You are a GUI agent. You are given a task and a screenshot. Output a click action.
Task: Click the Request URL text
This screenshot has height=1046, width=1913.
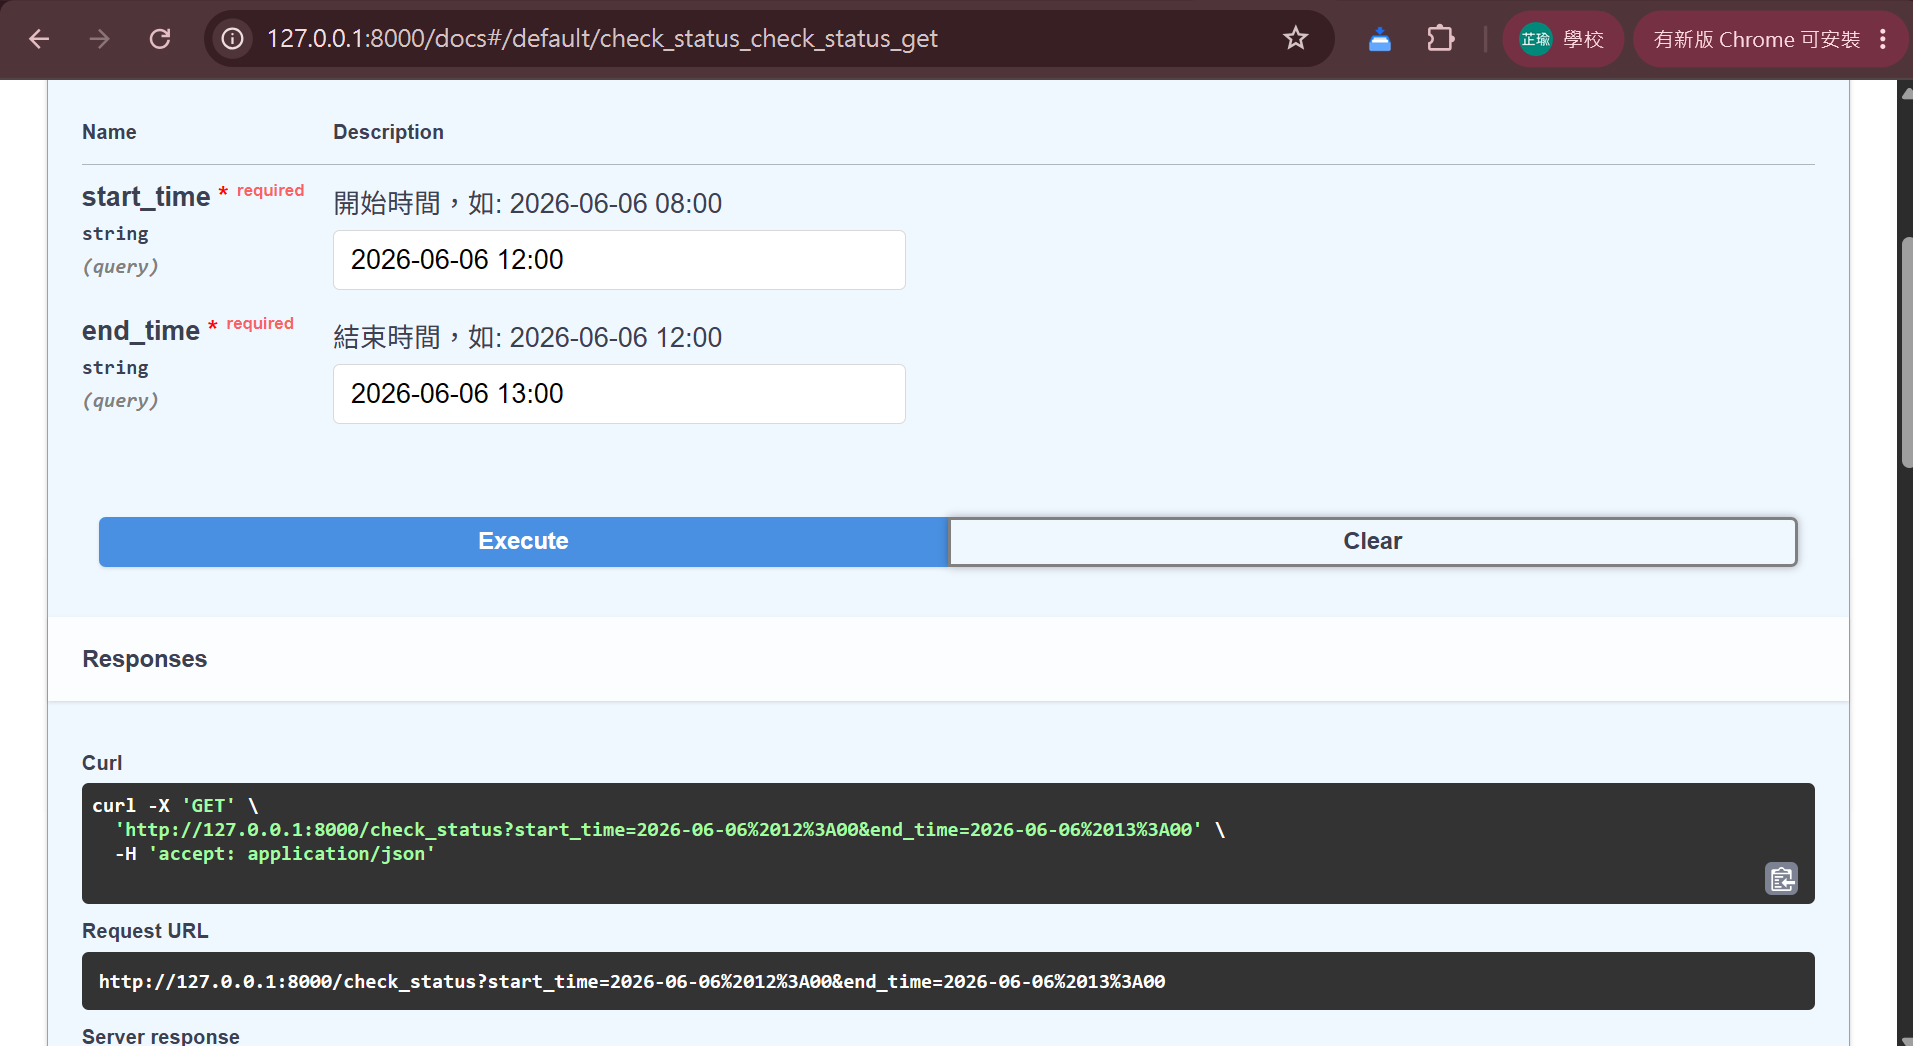click(632, 982)
